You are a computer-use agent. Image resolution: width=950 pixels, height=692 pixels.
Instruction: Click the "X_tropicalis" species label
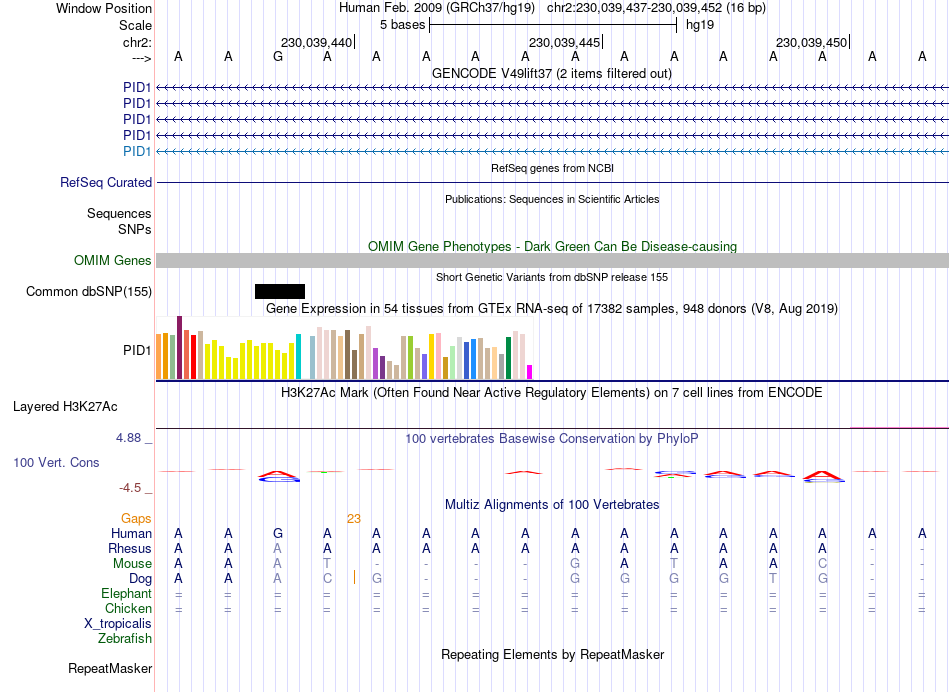point(118,624)
